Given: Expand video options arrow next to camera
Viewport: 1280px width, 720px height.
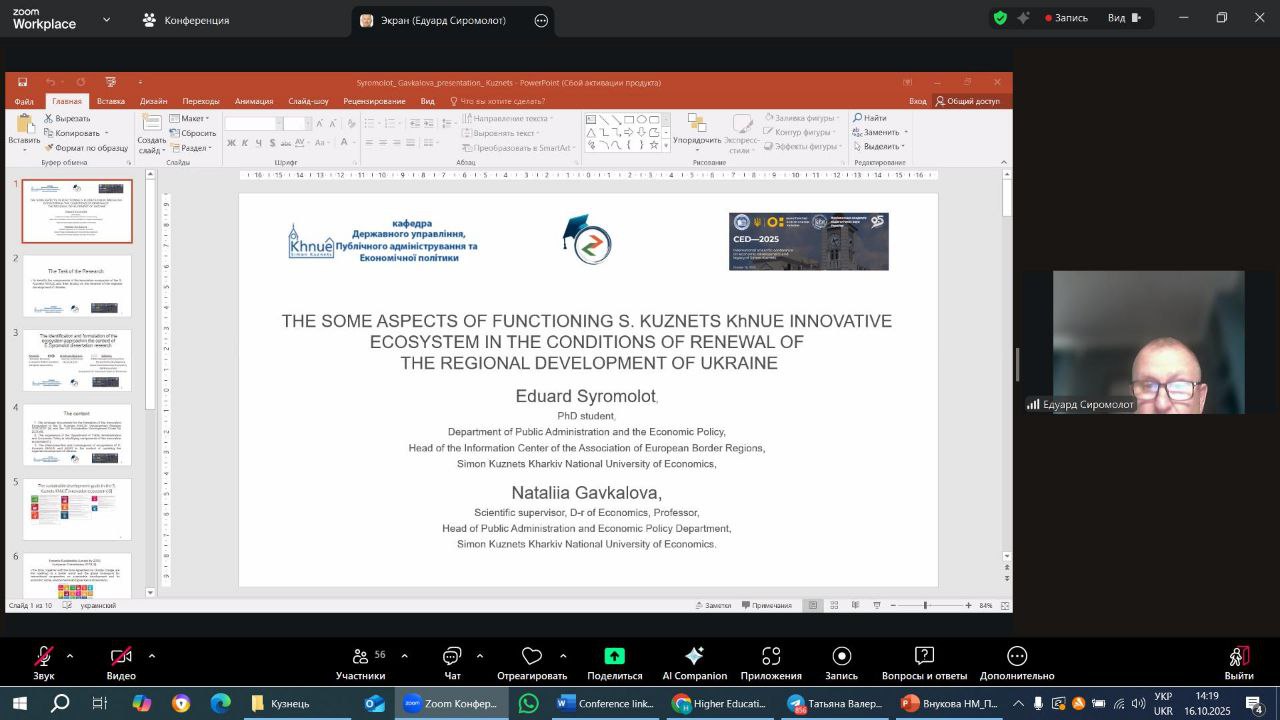Looking at the screenshot, I should [x=152, y=656].
